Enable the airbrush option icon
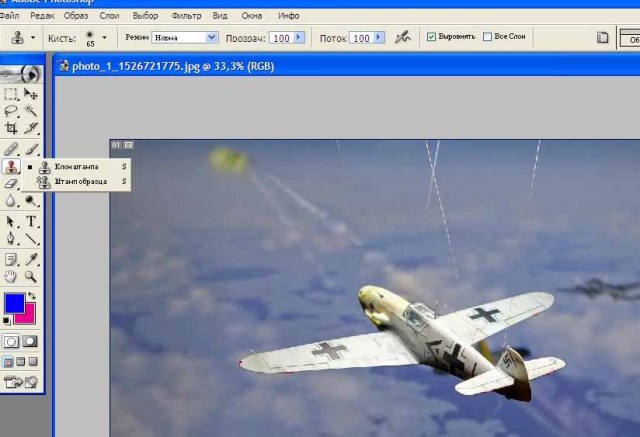The image size is (640, 437). (402, 37)
